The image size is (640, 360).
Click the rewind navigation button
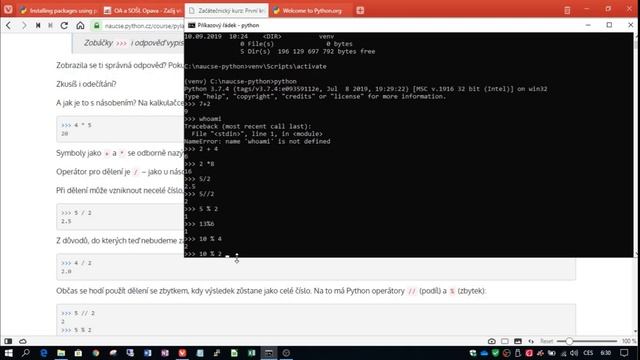coord(38,26)
